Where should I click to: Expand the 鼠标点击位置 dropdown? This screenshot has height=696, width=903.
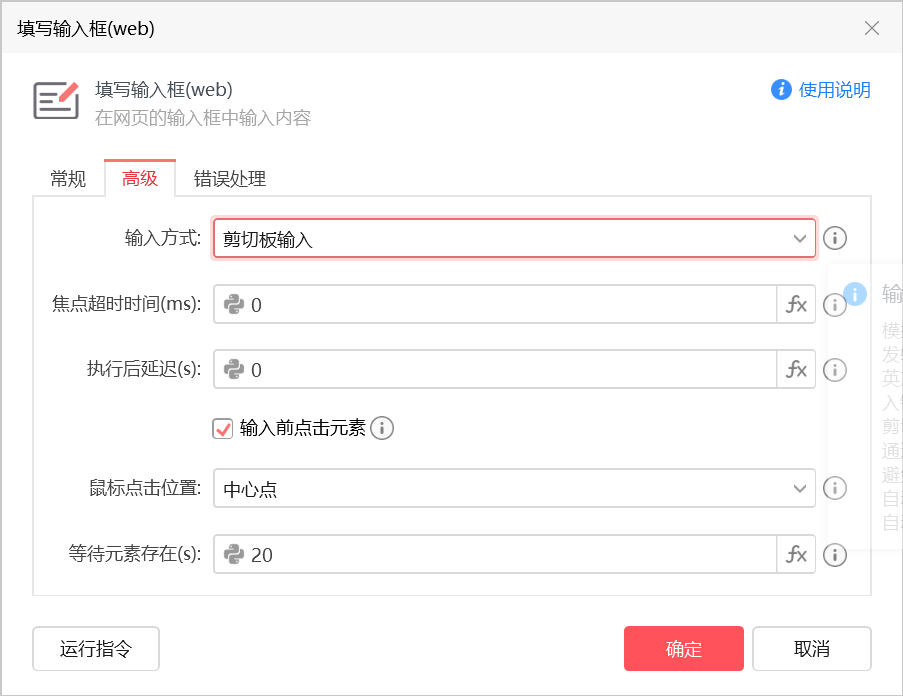(514, 489)
